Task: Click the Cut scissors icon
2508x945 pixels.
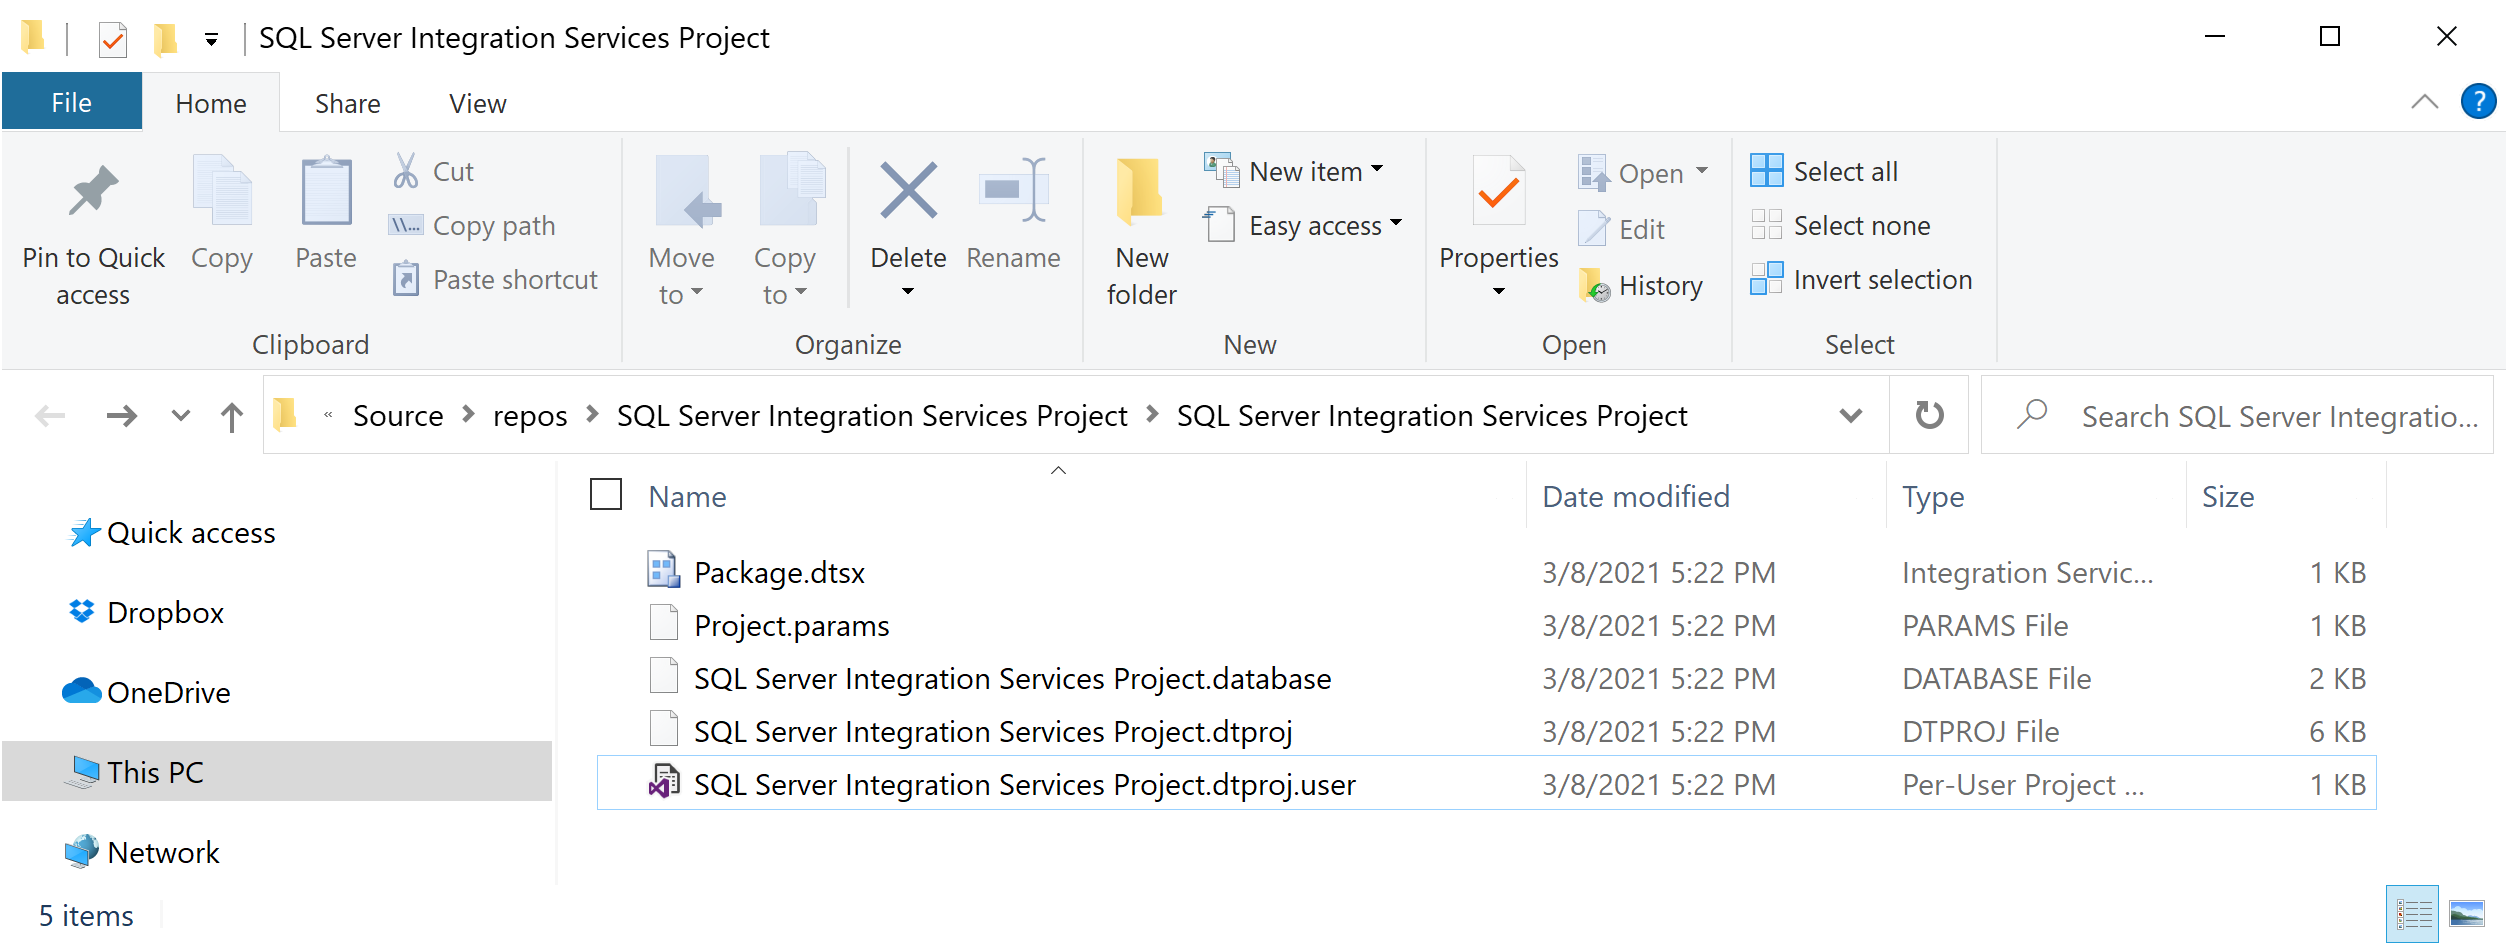Action: pyautogui.click(x=406, y=171)
